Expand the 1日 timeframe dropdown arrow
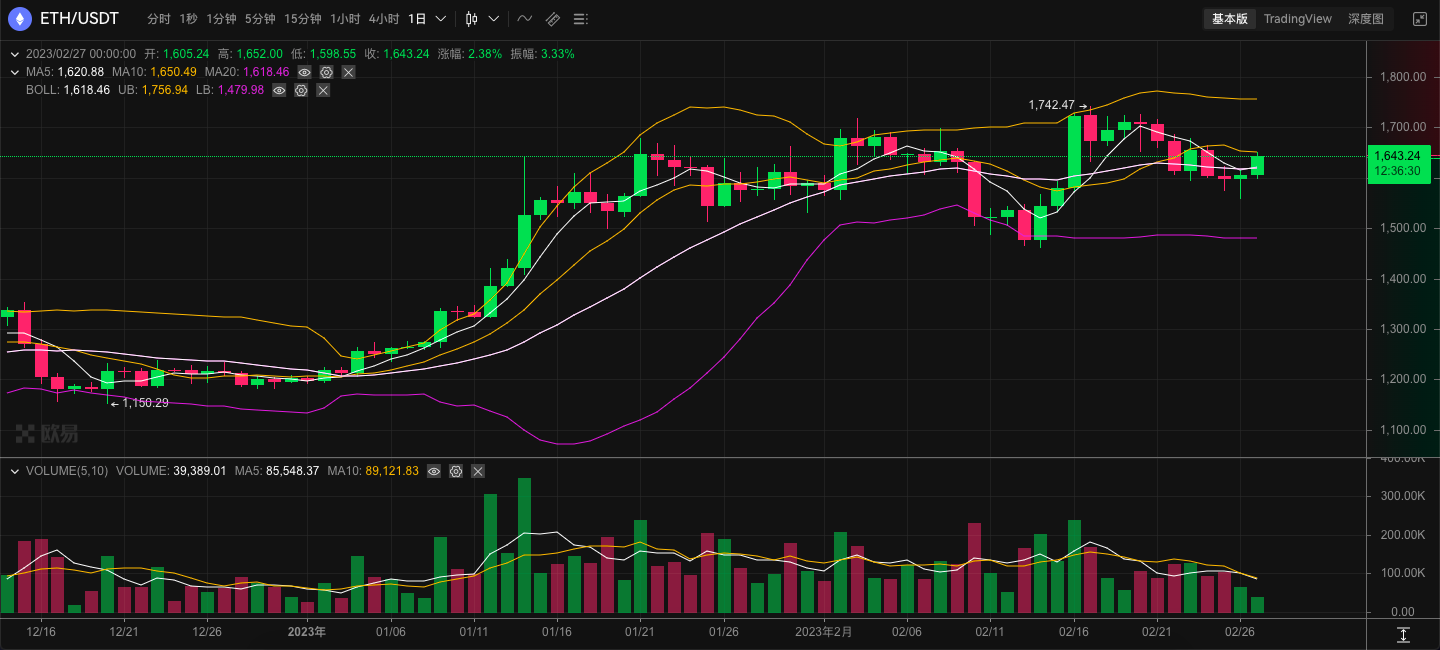Image resolution: width=1440 pixels, height=650 pixels. point(440,19)
